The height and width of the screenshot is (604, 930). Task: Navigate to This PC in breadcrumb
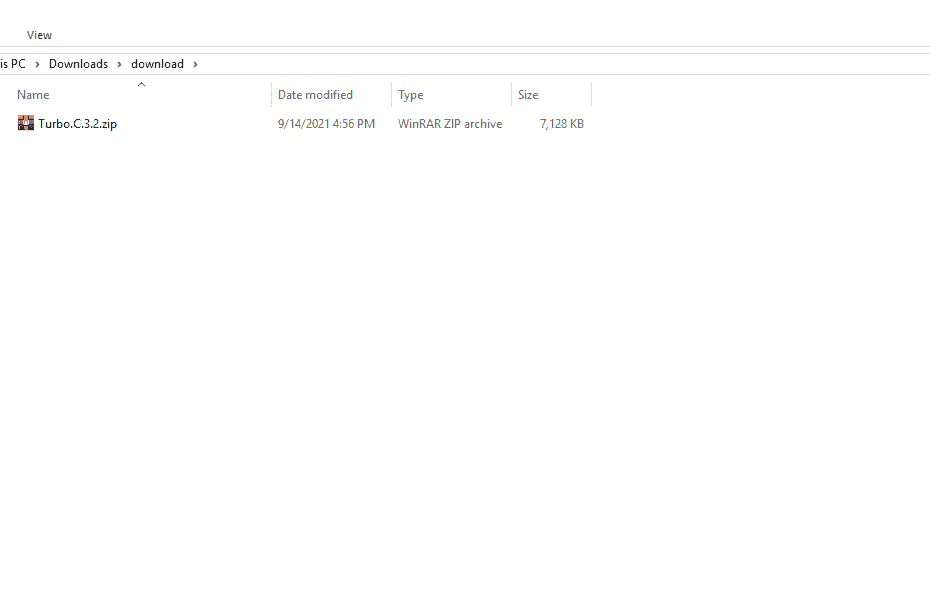[x=13, y=64]
